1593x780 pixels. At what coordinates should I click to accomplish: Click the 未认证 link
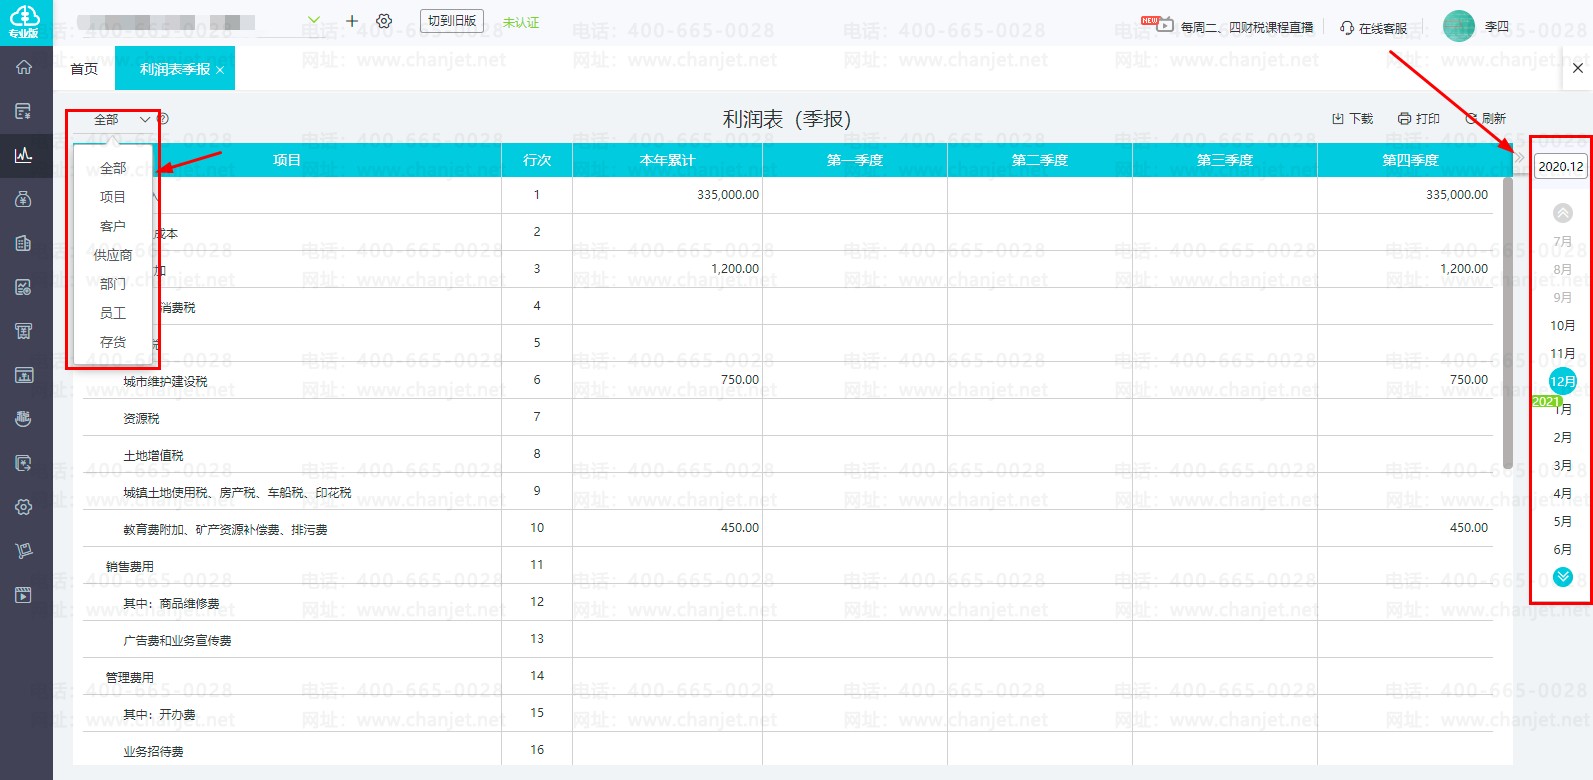tap(521, 22)
